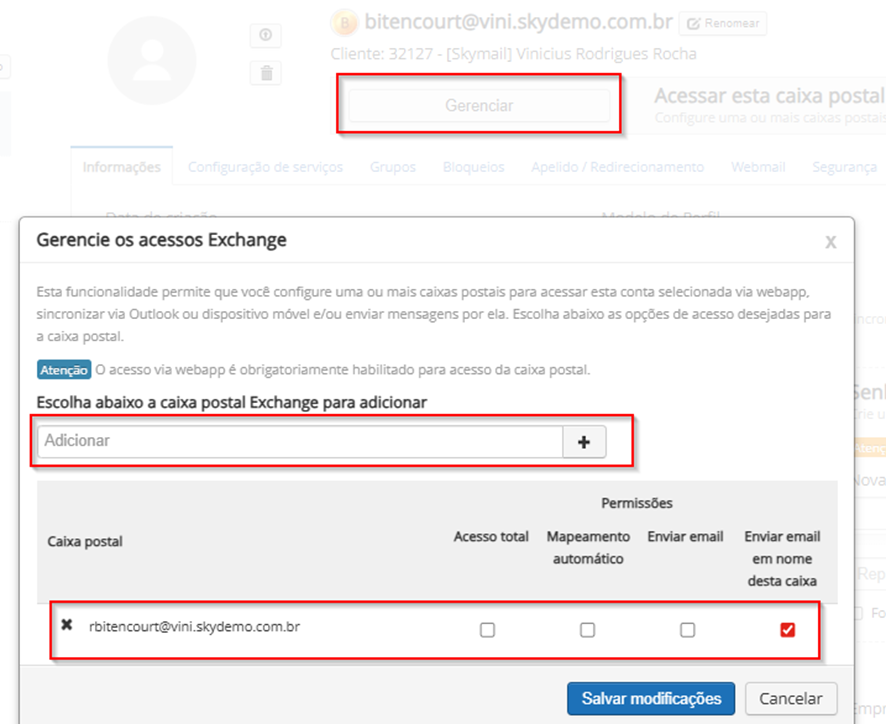The image size is (886, 724).
Task: Uncheck Enviar email em nome desta caixa
Action: click(x=787, y=630)
